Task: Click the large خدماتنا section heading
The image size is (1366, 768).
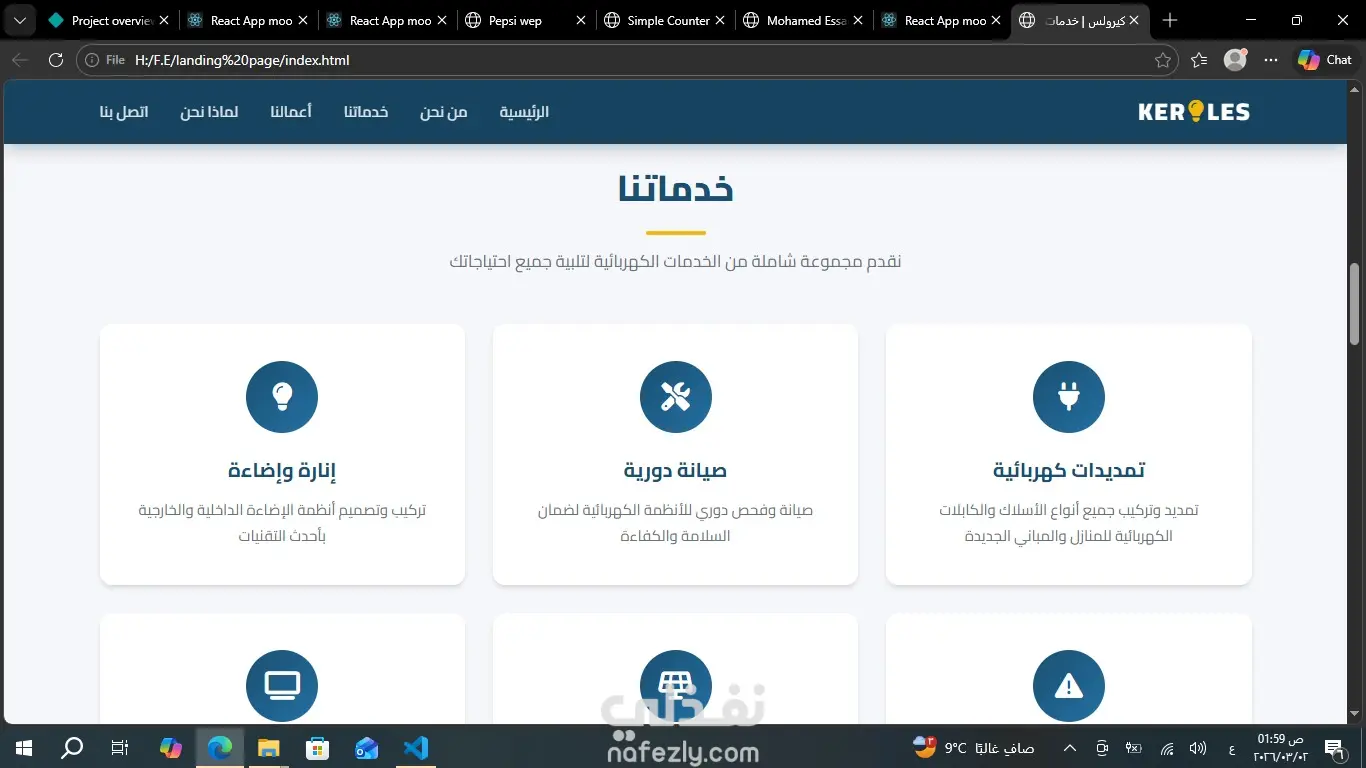Action: tap(676, 189)
